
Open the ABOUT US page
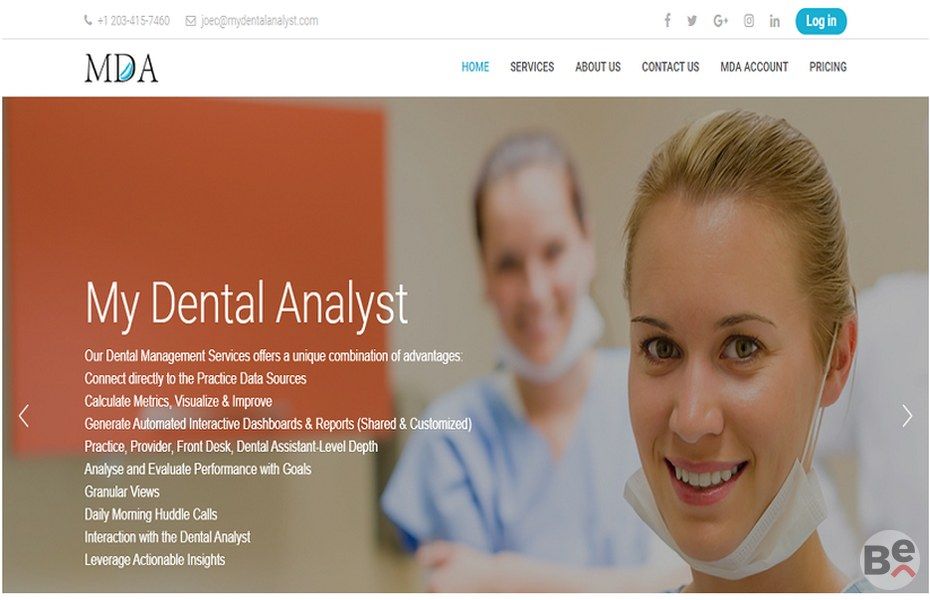pyautogui.click(x=598, y=67)
